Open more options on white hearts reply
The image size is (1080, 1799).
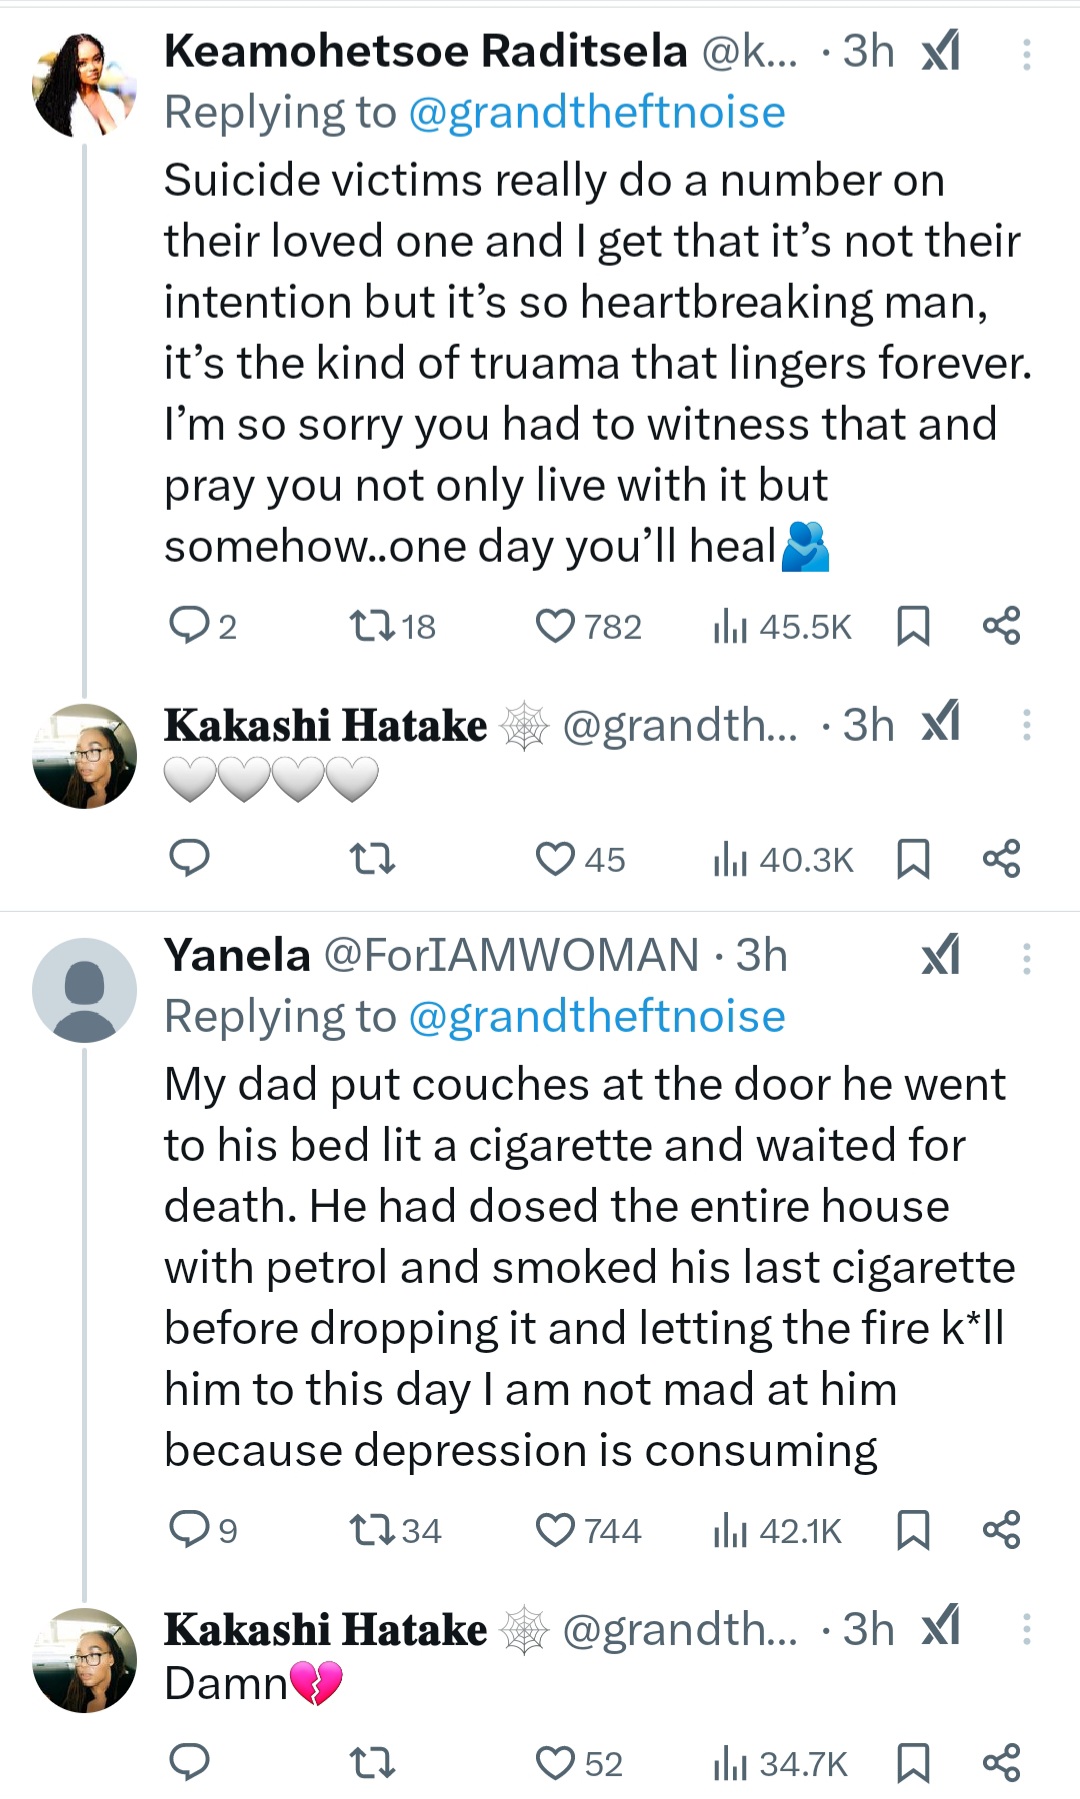tap(1026, 725)
